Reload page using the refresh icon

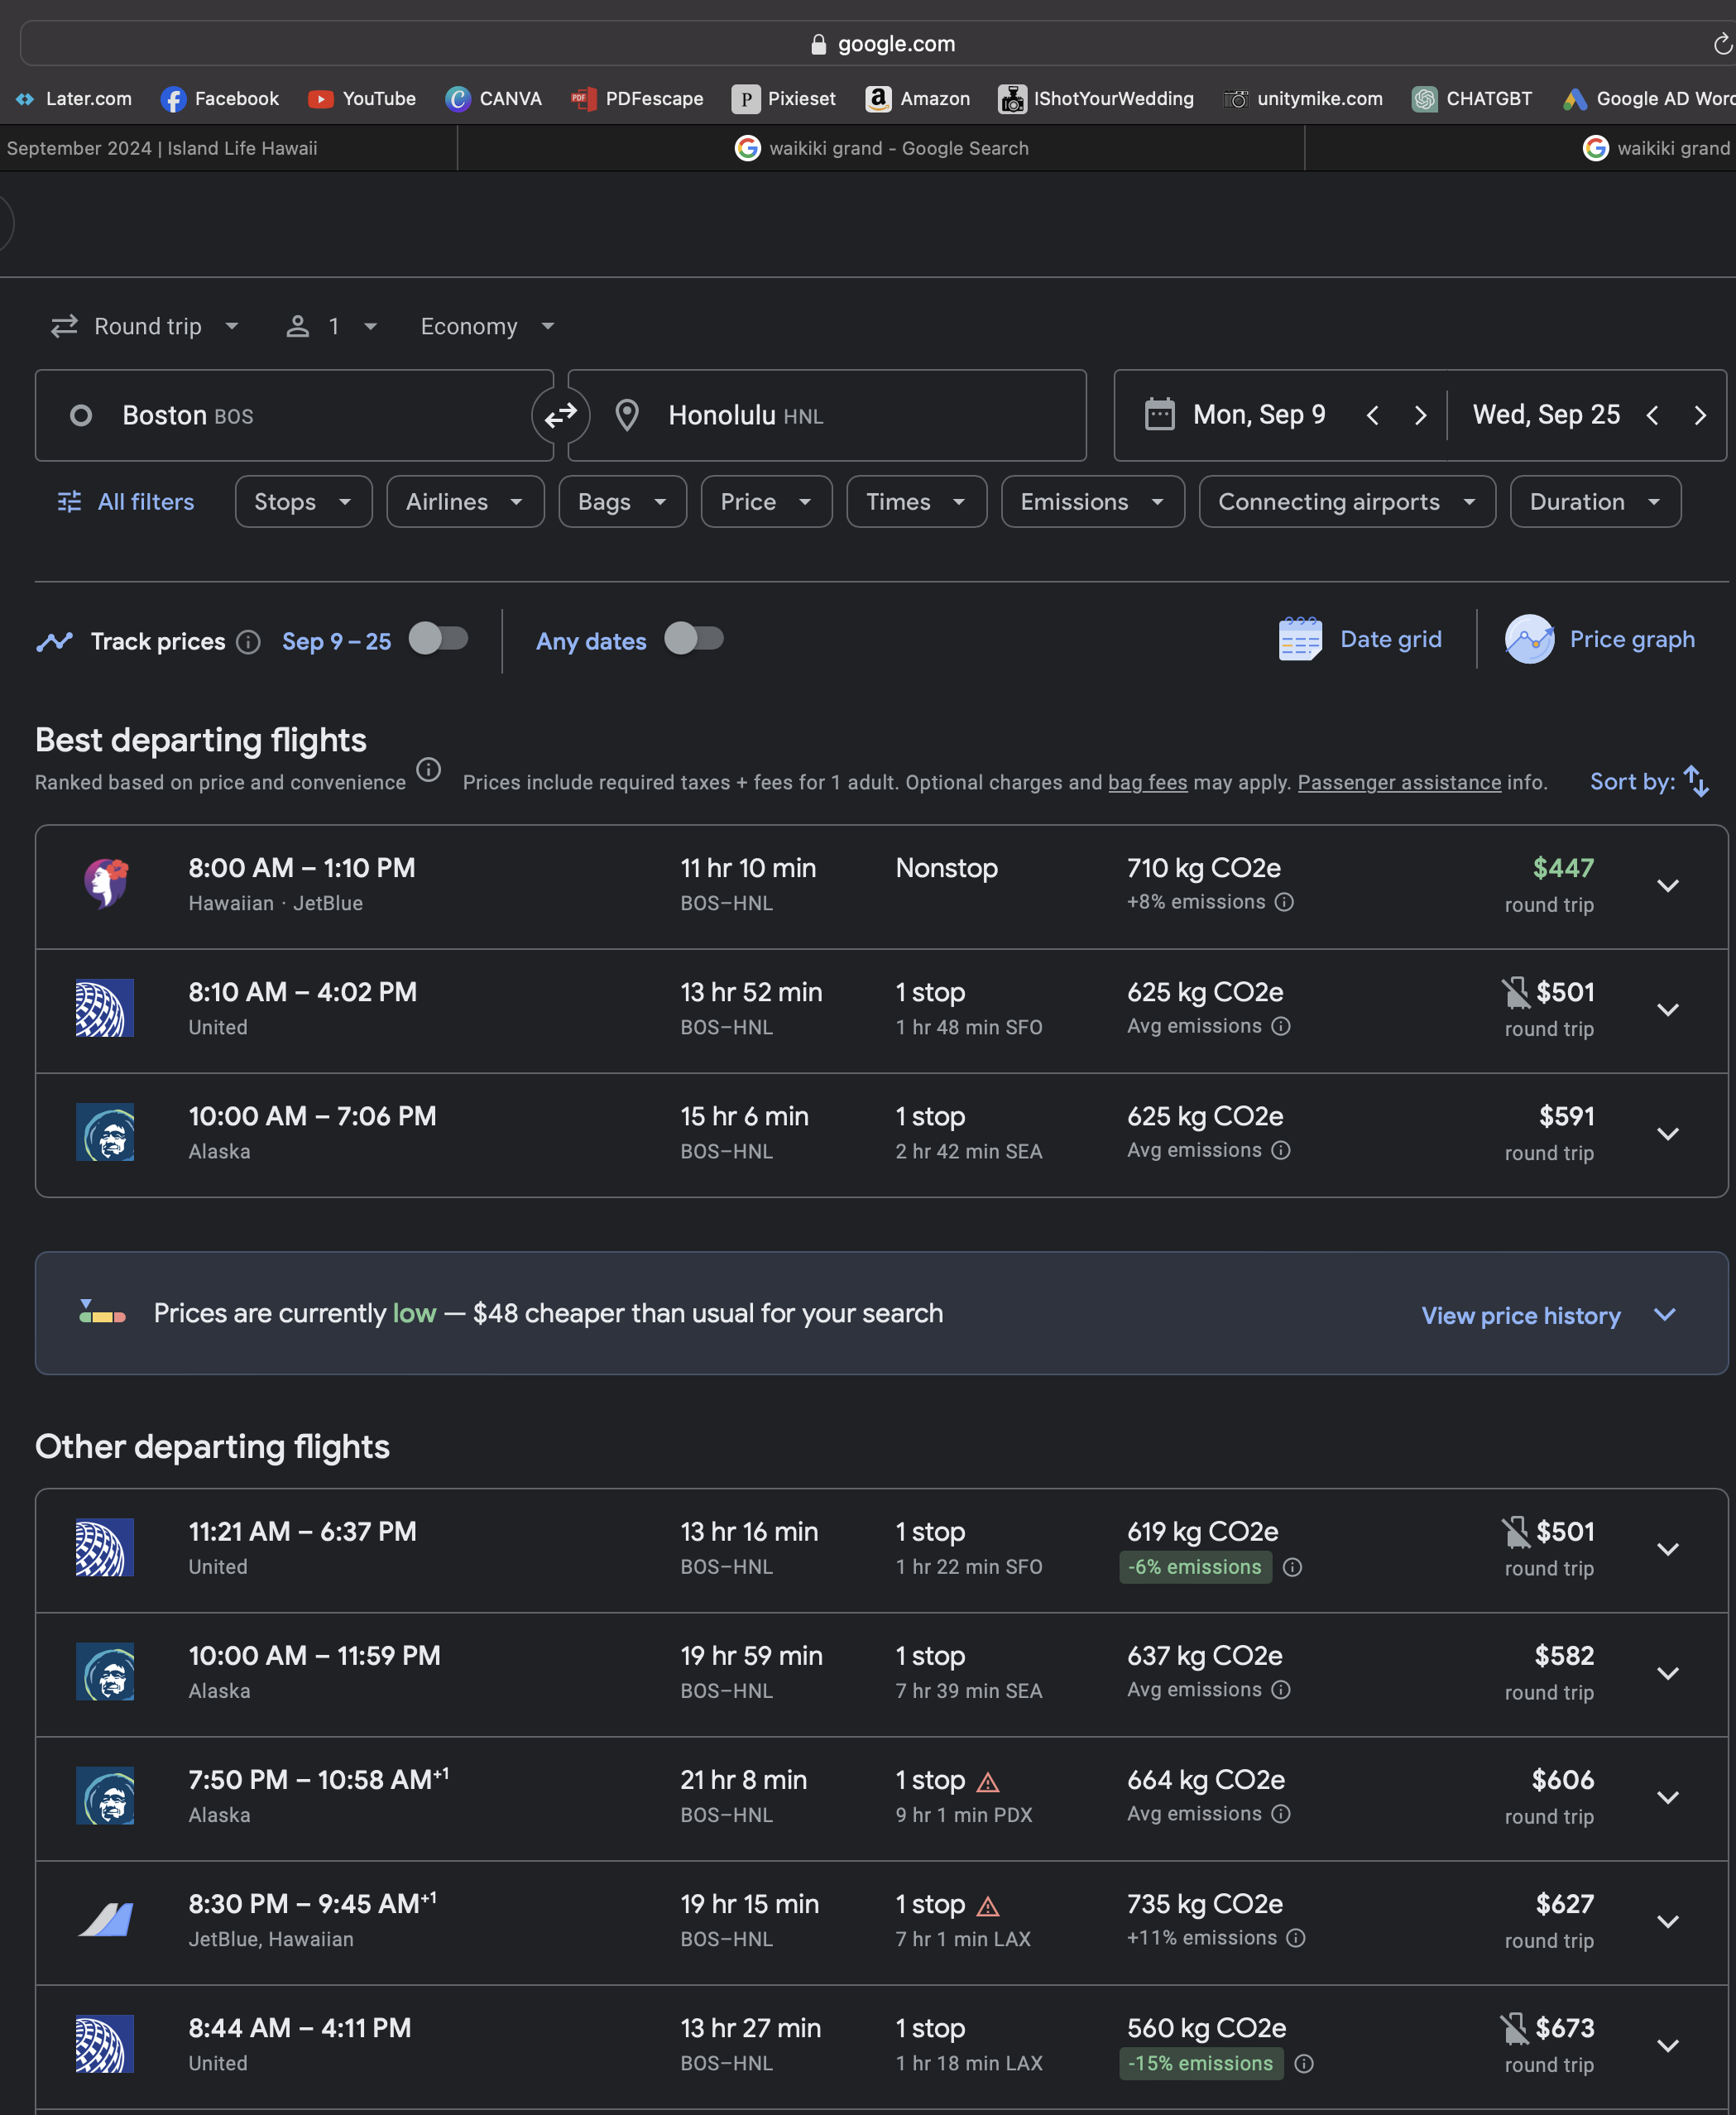pos(1721,44)
